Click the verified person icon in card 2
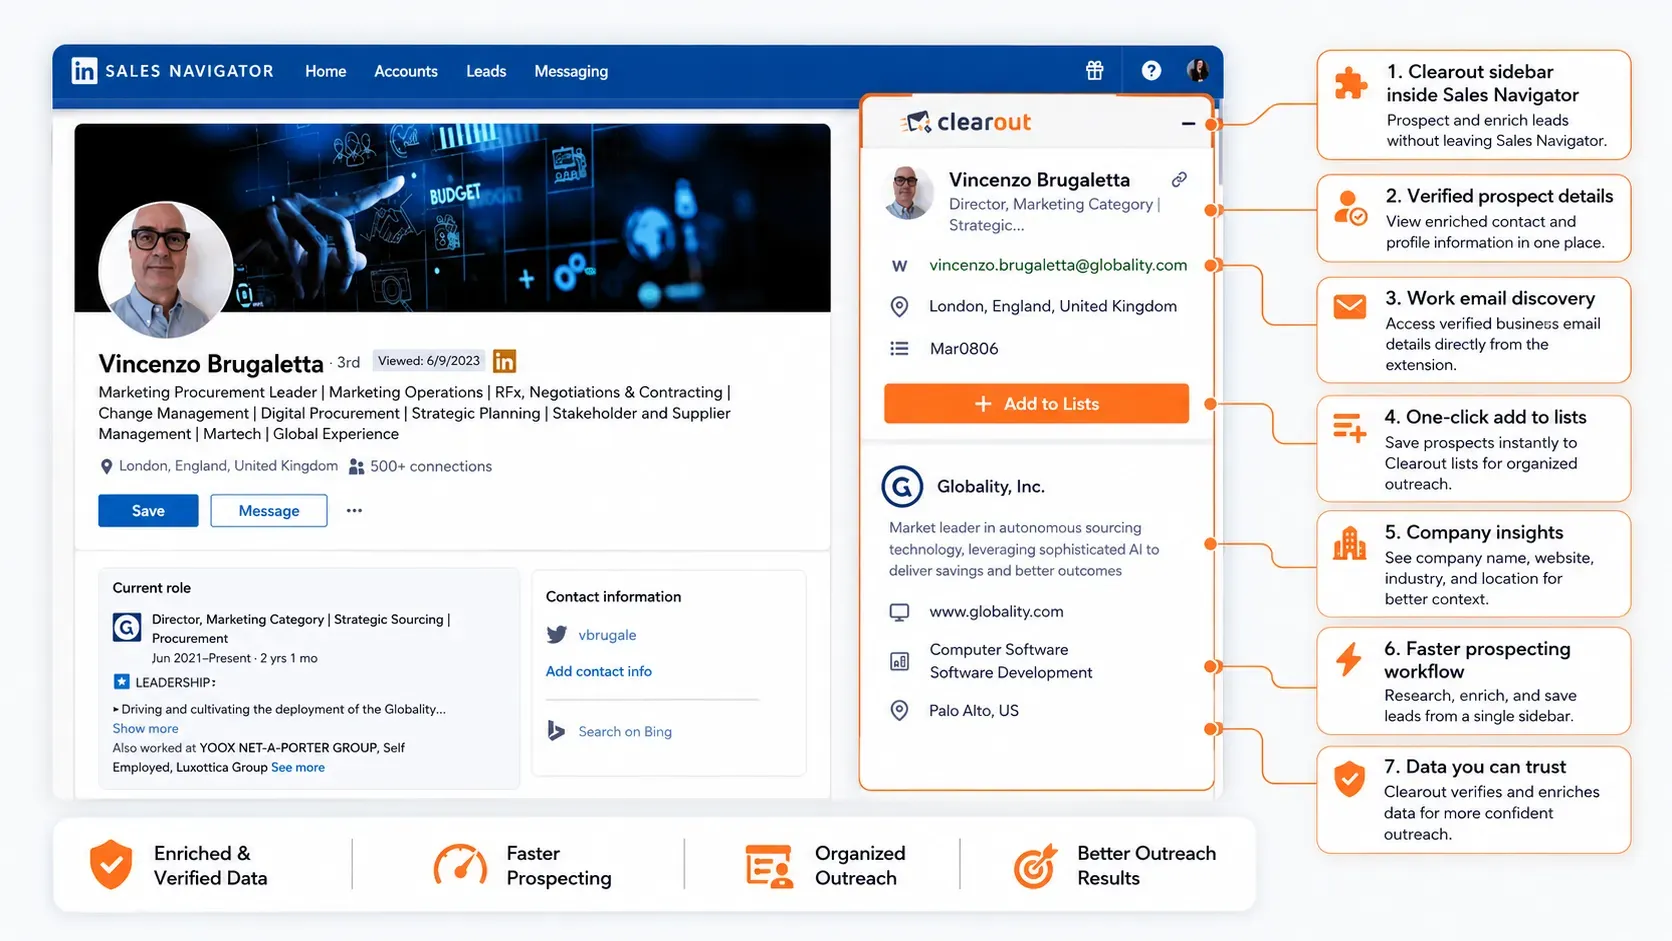The width and height of the screenshot is (1672, 941). pos(1351,208)
